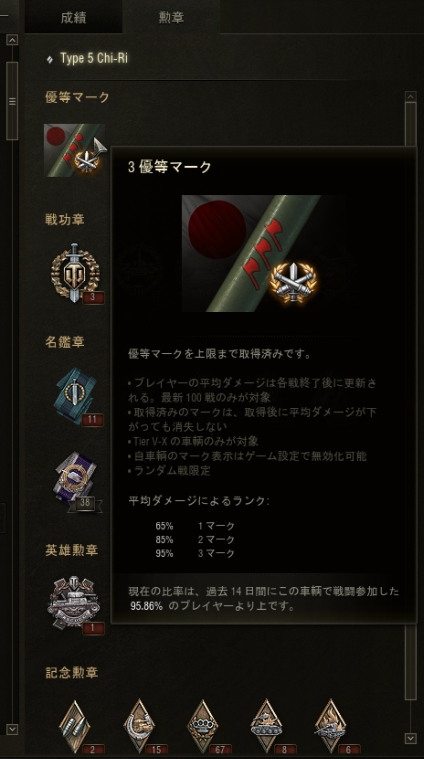Select the sword-and-shield medal with count 3

(76, 273)
